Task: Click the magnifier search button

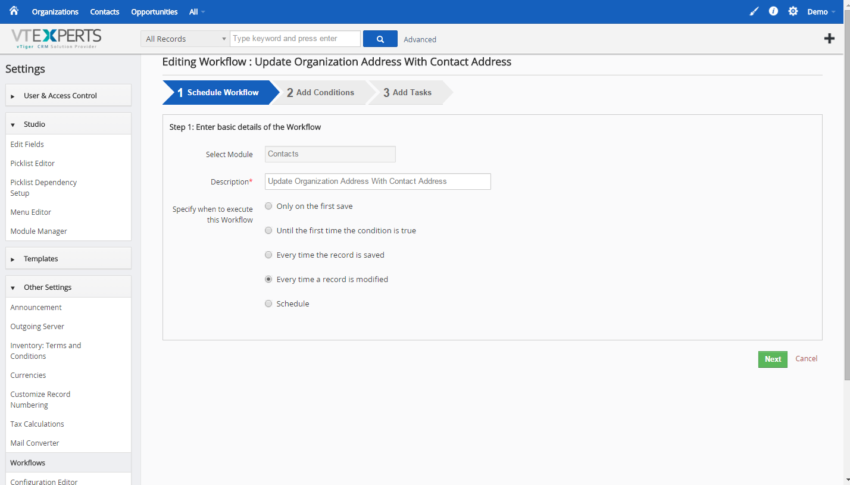Action: 380,39
